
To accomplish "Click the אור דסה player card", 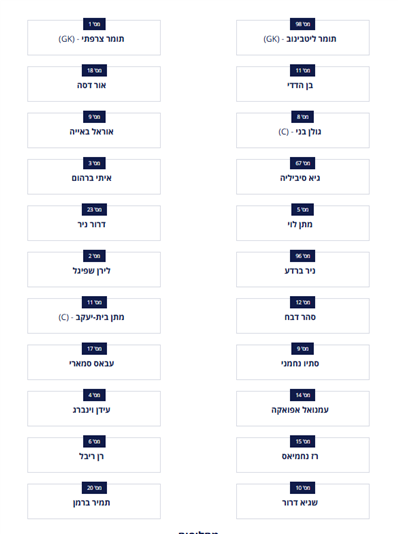I will pyautogui.click(x=94, y=84).
